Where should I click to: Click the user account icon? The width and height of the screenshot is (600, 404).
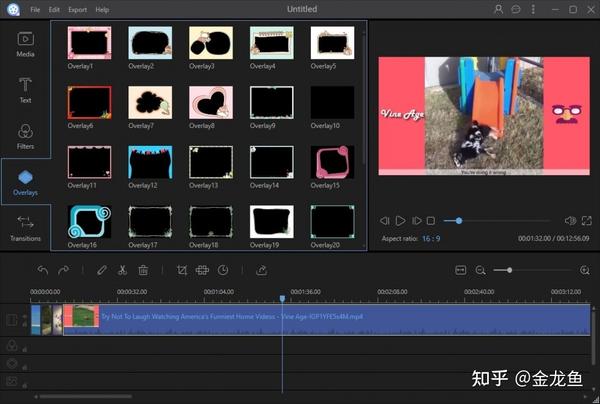tap(499, 9)
